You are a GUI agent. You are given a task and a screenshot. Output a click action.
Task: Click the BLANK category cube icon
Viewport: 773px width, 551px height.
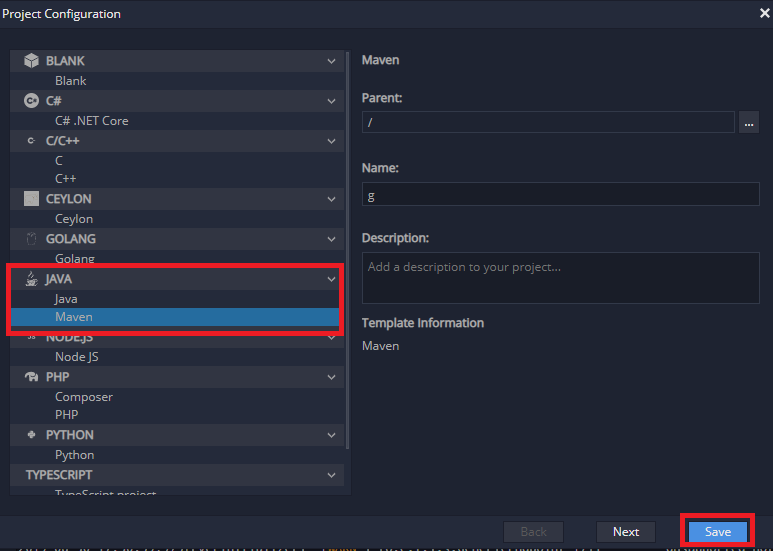tap(31, 61)
